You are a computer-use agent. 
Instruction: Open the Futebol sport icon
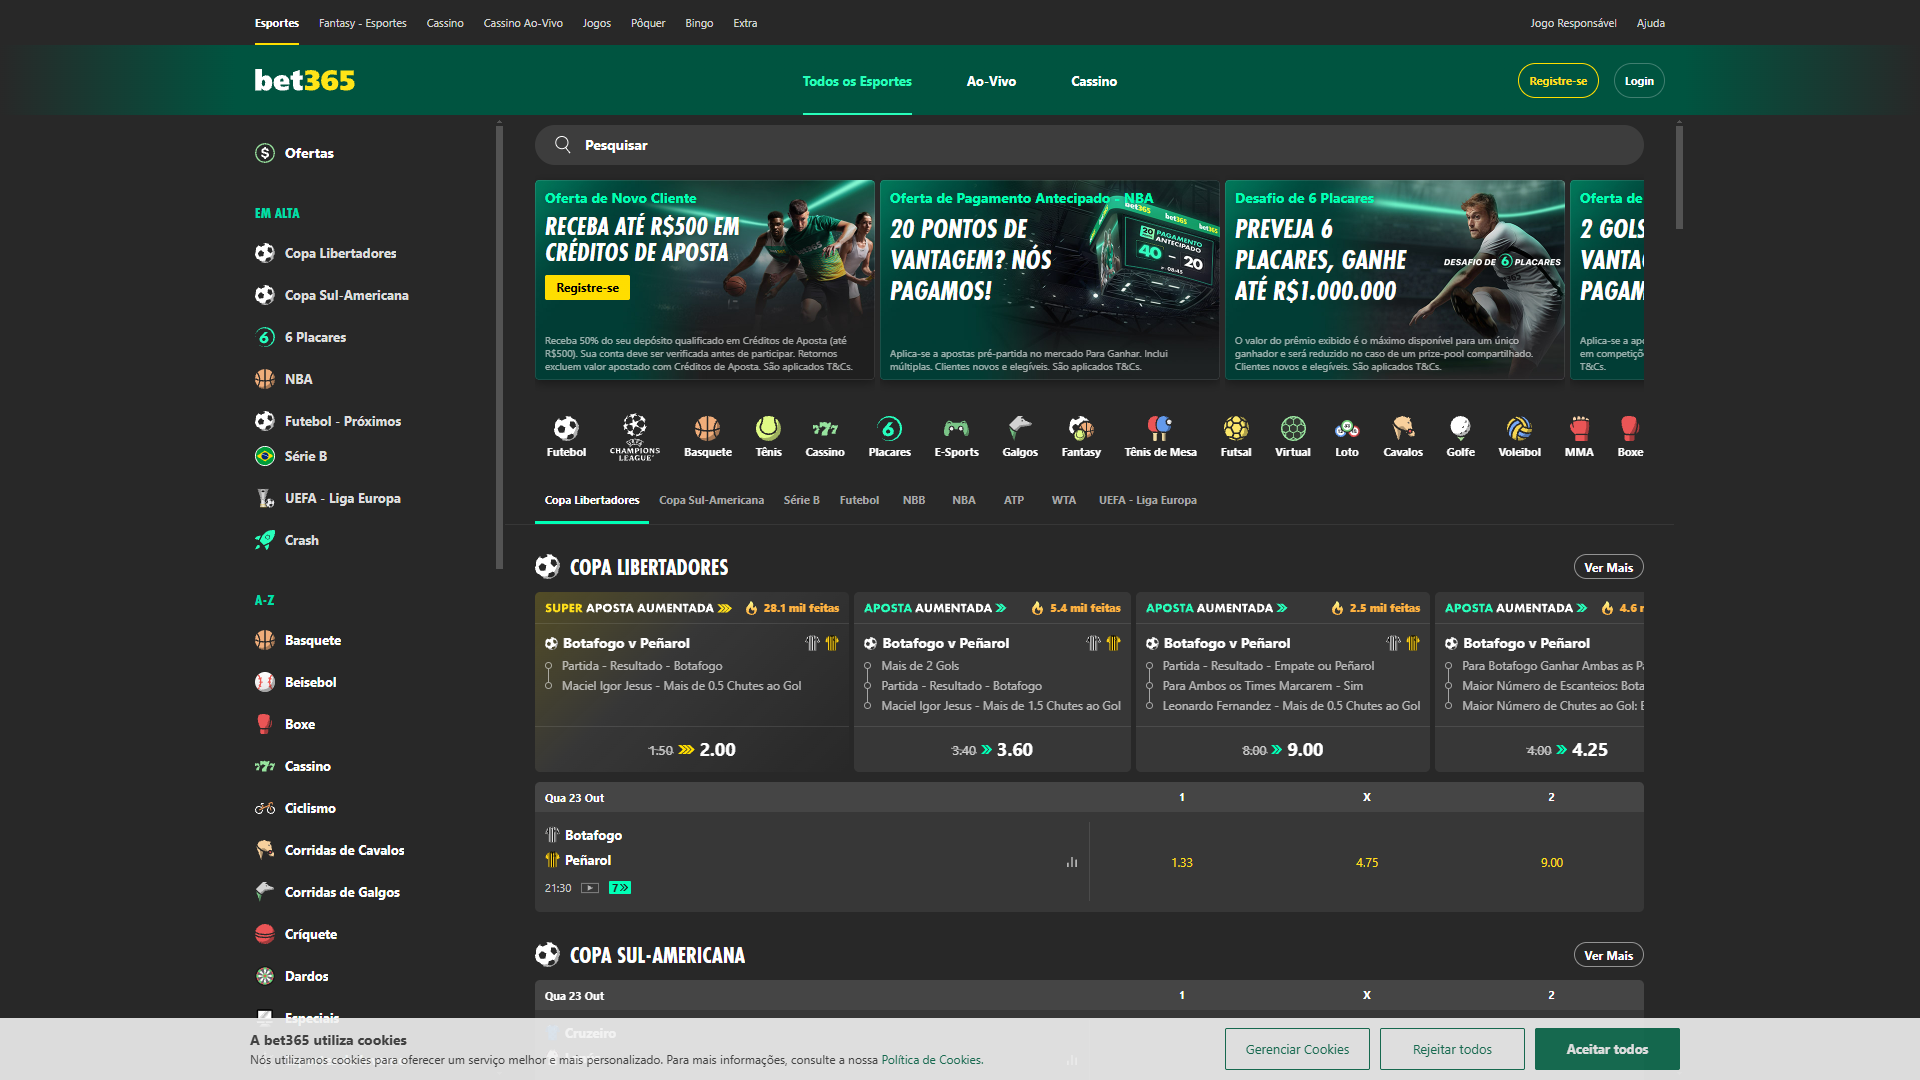pos(566,436)
